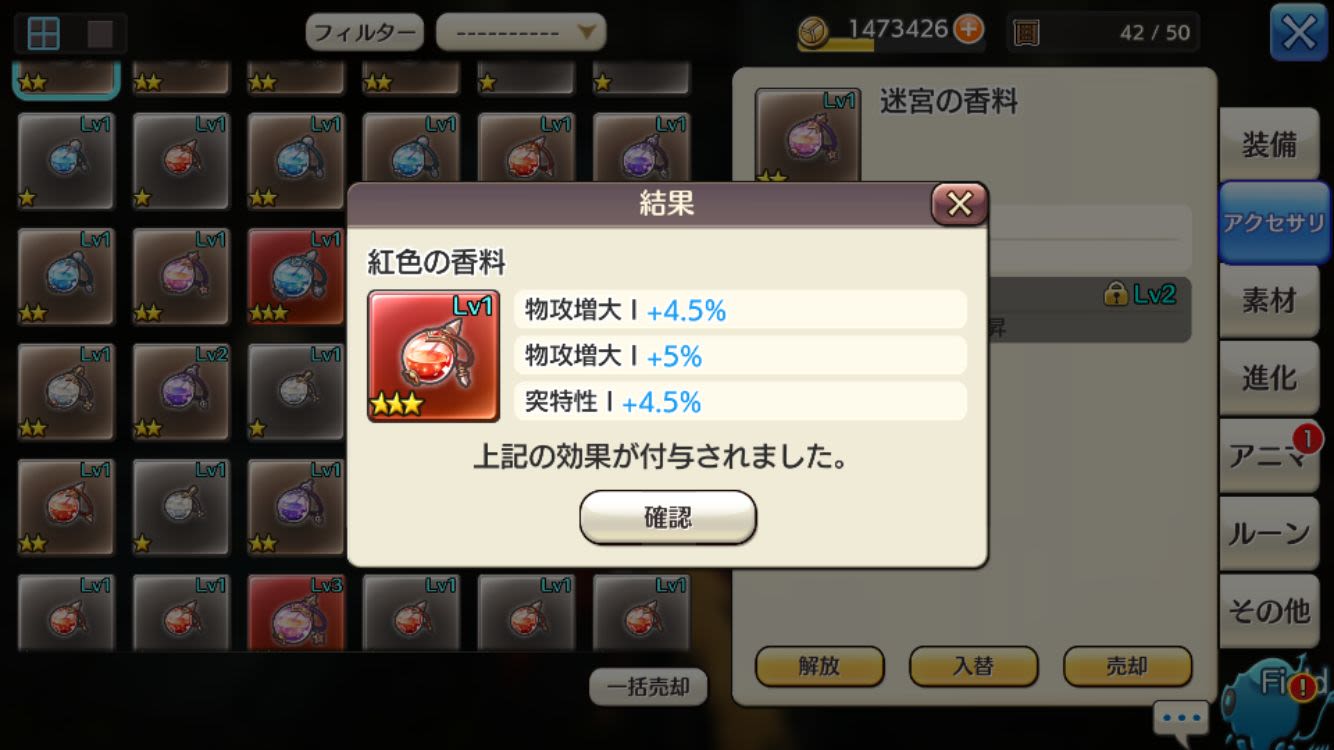Tap the inventory capacity 42 / 50 icon
Viewport: 1334px width, 750px height.
click(1026, 33)
